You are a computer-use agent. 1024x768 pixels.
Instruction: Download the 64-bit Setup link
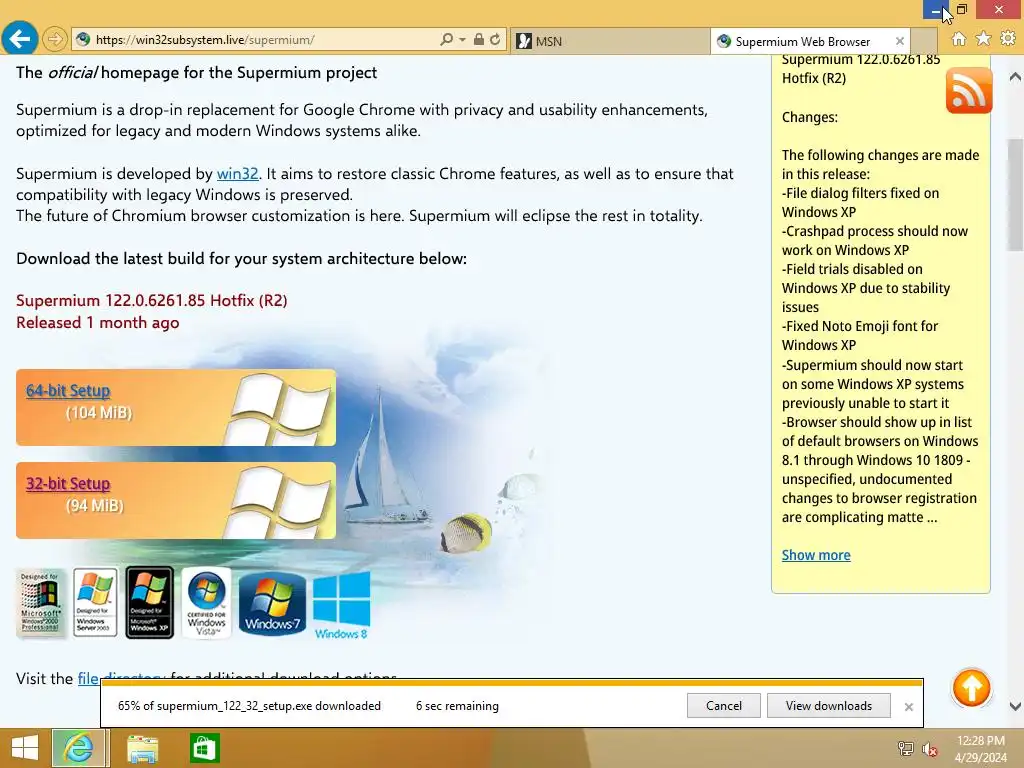[x=68, y=391]
